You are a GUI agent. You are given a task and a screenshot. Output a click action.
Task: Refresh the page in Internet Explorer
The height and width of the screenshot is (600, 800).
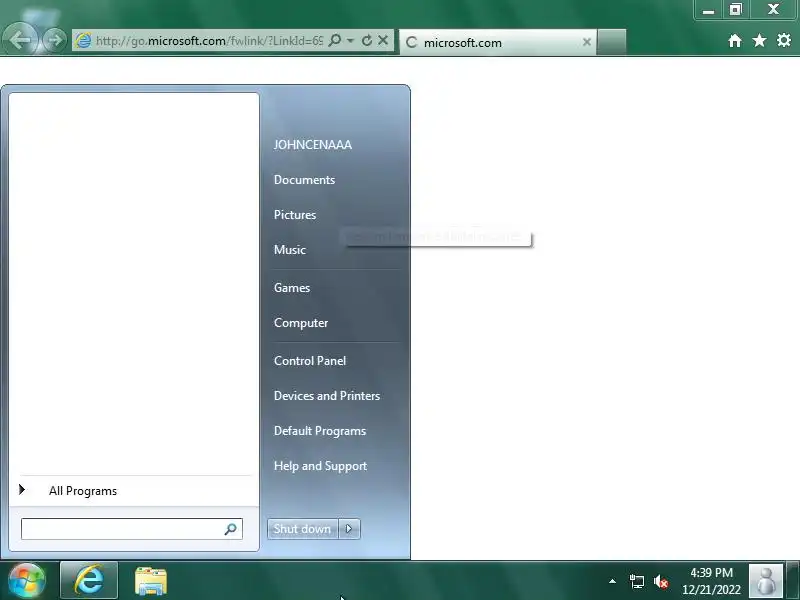pyautogui.click(x=366, y=40)
